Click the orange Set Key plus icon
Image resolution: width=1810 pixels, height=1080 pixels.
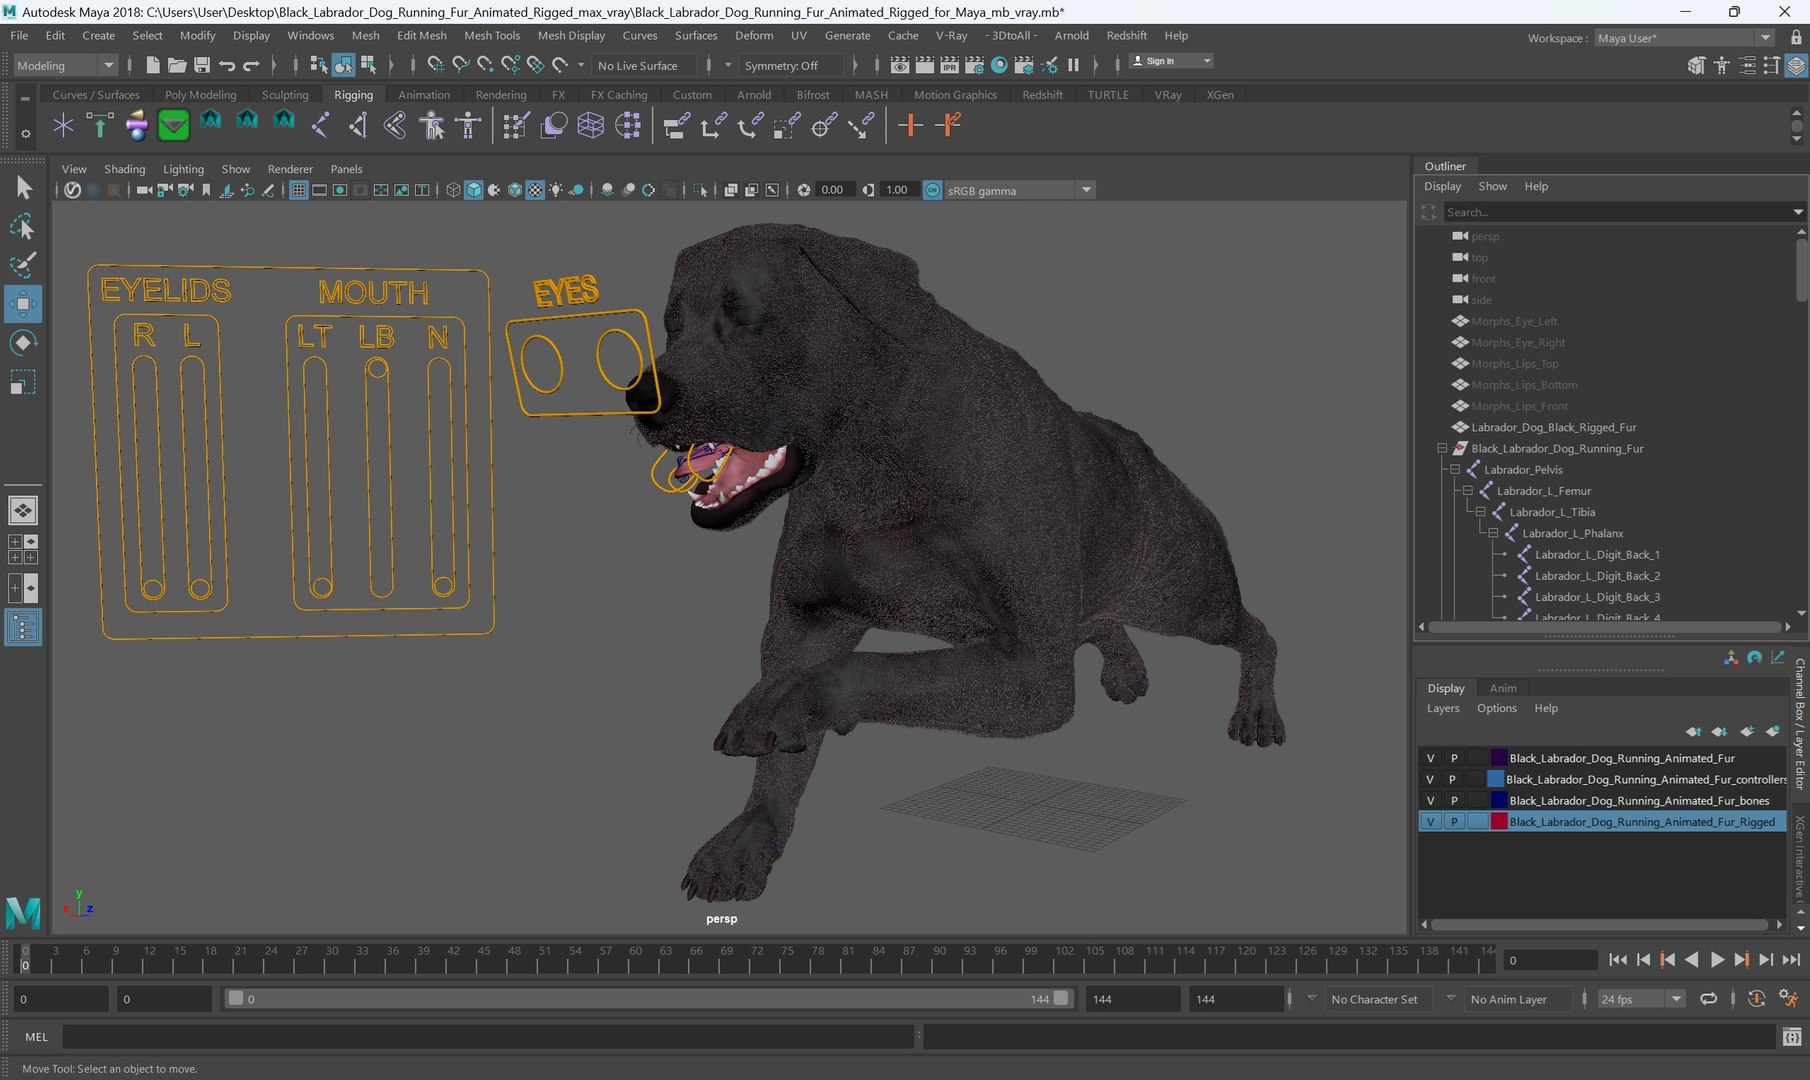pyautogui.click(x=909, y=125)
